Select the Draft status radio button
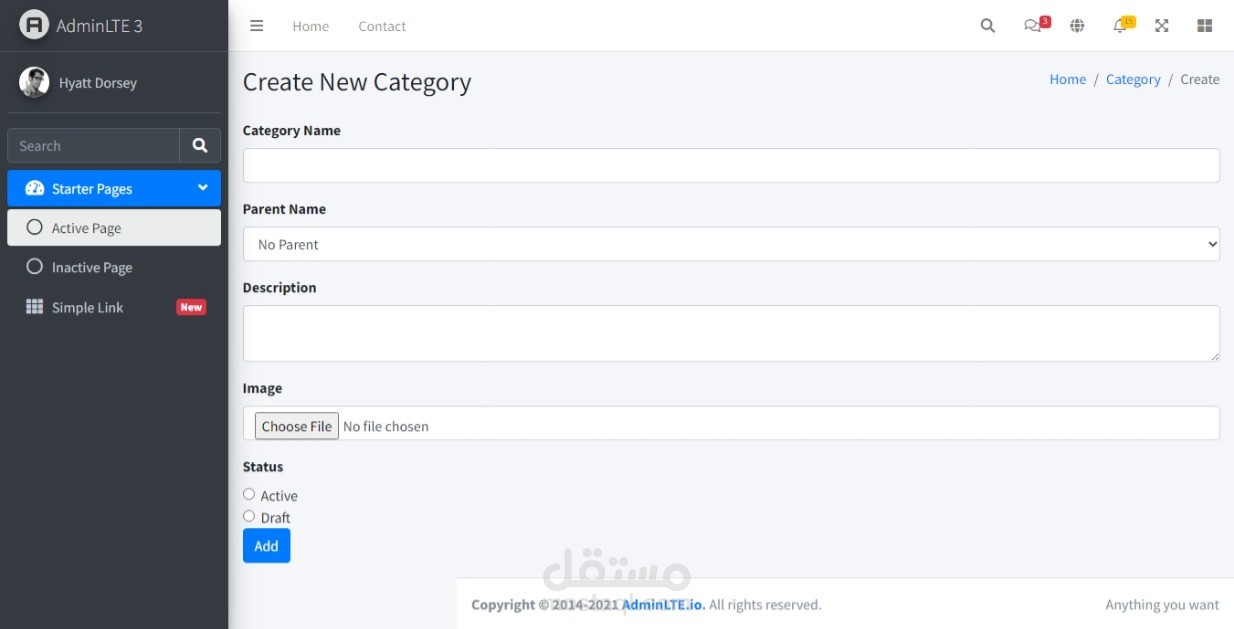 (x=249, y=516)
